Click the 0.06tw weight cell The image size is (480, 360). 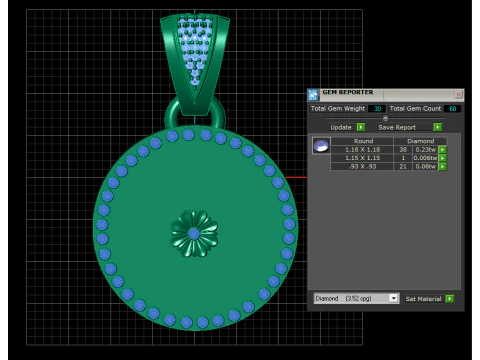pos(425,166)
